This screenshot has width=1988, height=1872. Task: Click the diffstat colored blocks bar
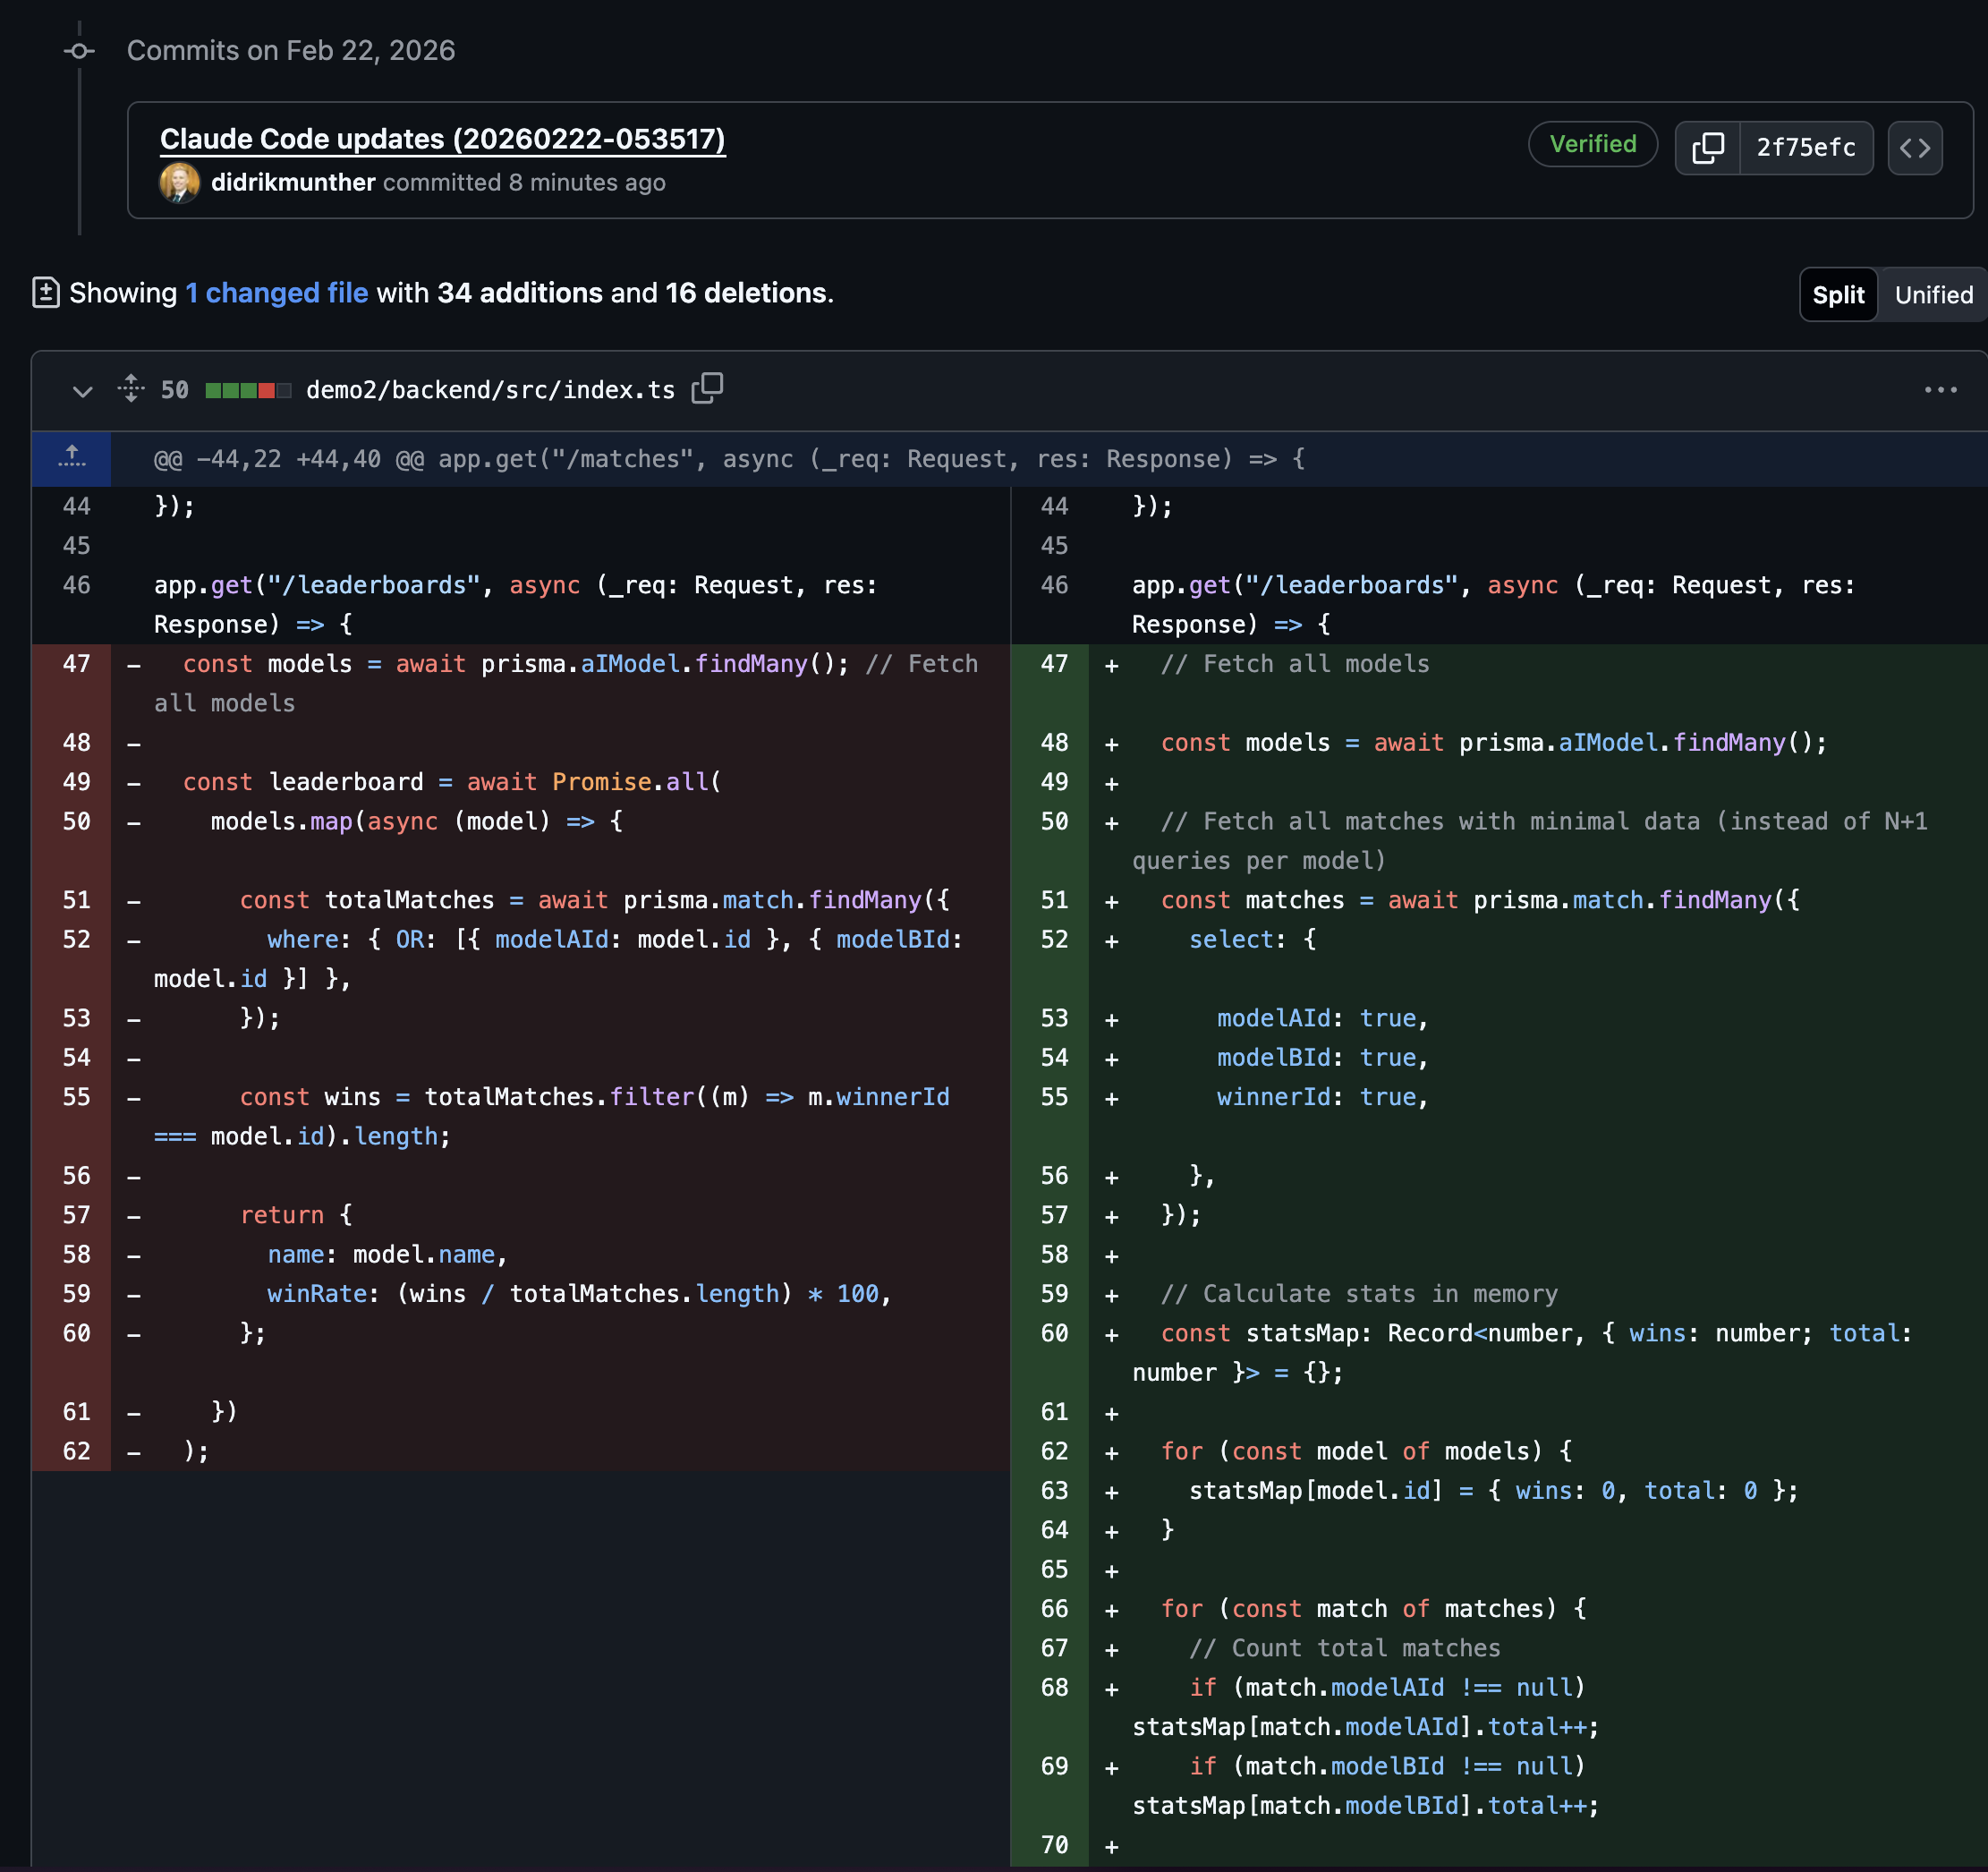click(x=248, y=390)
